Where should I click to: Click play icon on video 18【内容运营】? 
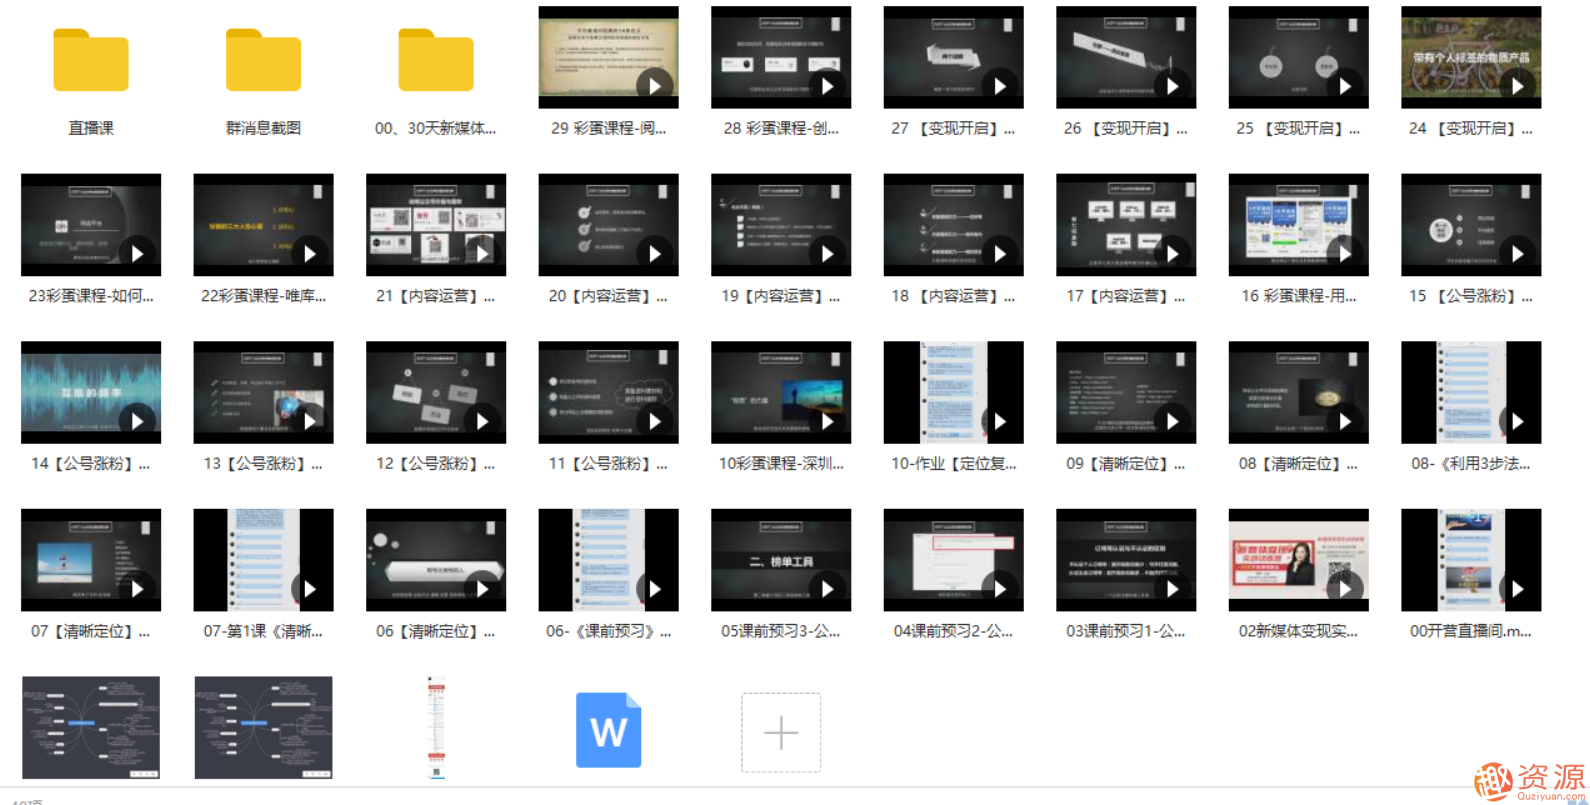pos(1000,254)
